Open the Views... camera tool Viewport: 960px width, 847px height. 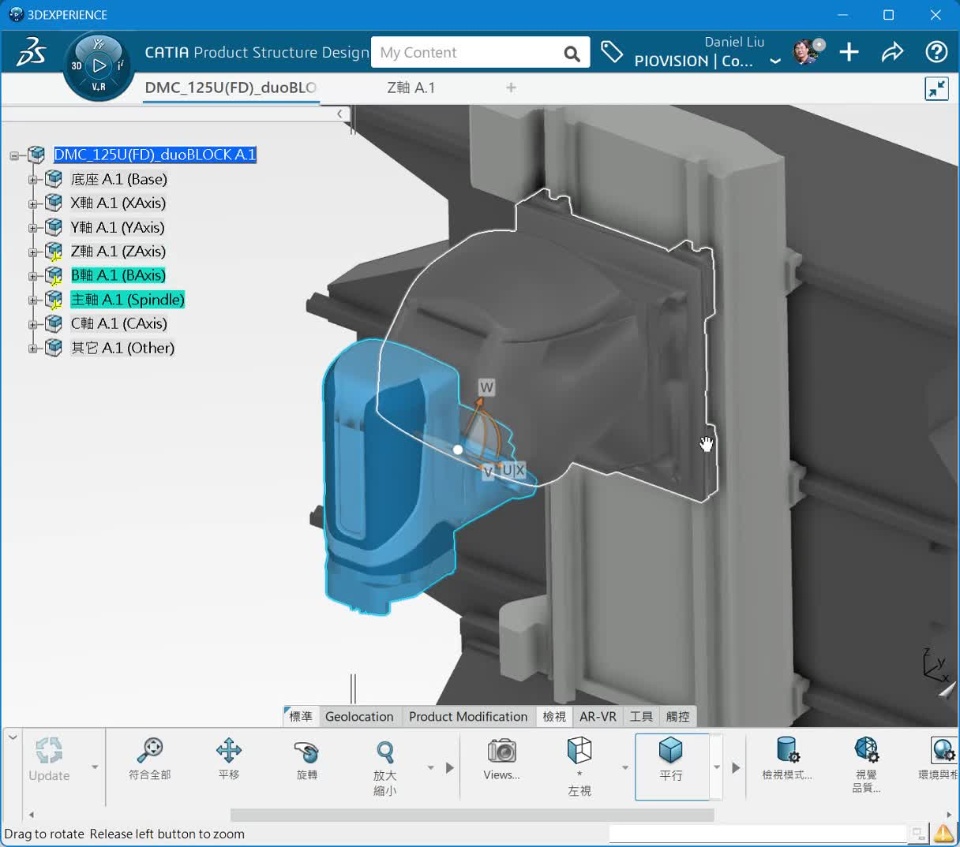[x=501, y=759]
